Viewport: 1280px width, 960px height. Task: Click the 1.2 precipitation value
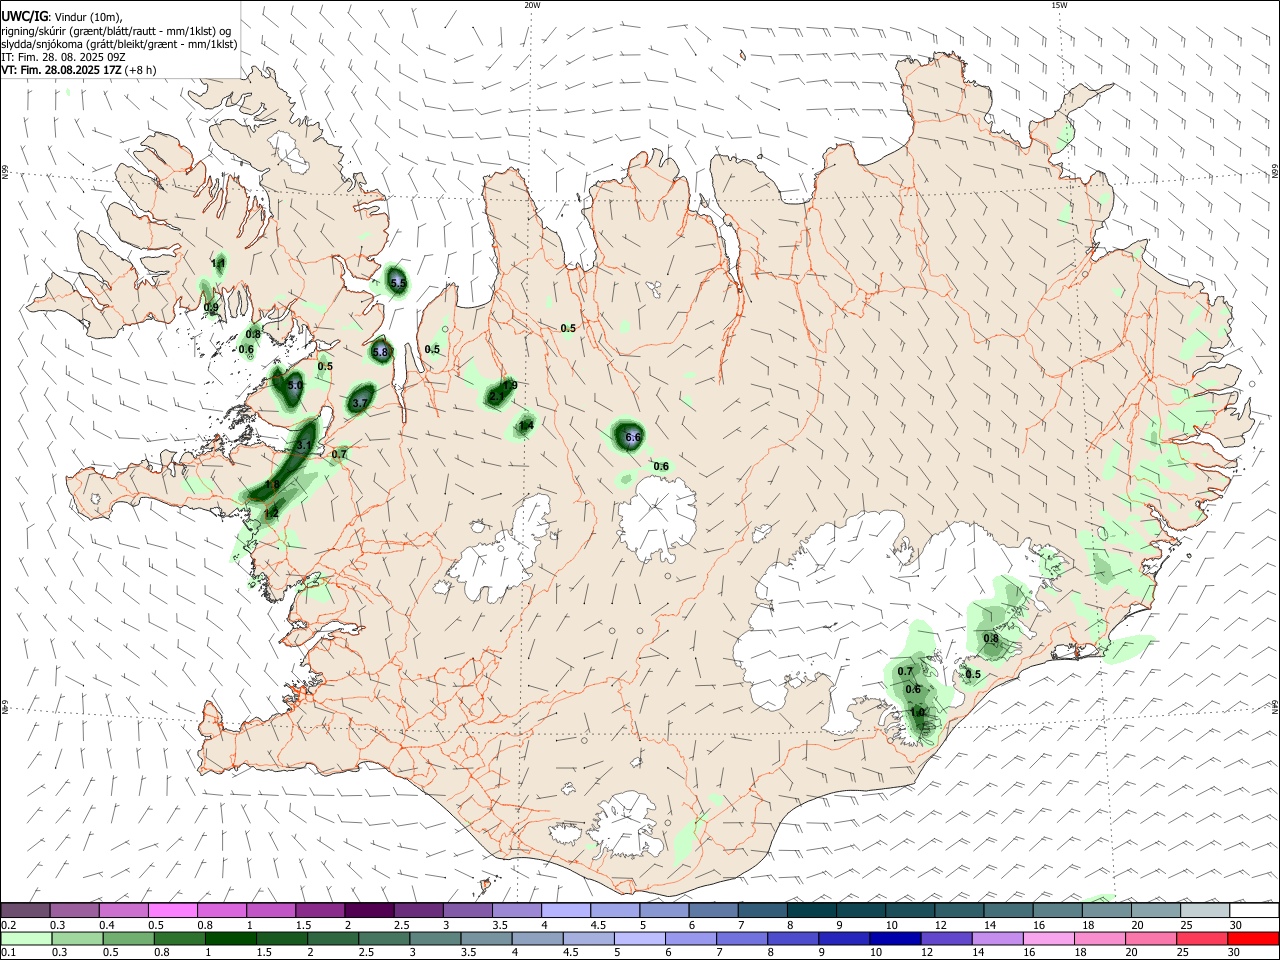pos(271,514)
